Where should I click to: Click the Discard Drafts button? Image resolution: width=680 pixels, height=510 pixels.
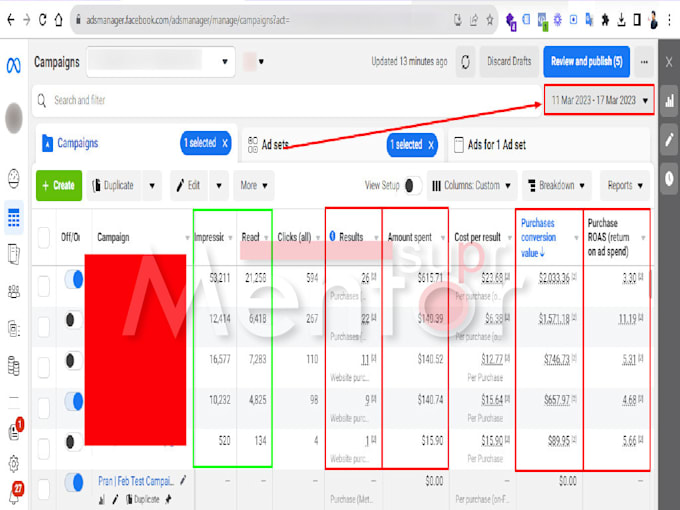tap(509, 62)
